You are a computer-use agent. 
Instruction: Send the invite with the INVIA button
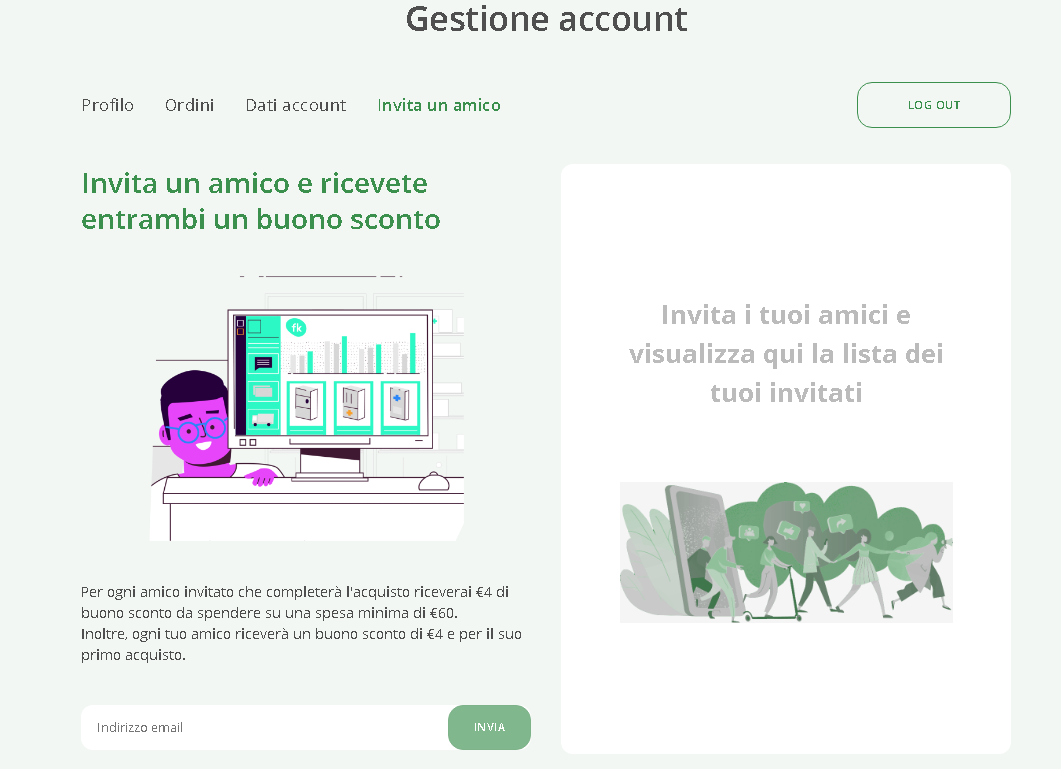[x=489, y=727]
